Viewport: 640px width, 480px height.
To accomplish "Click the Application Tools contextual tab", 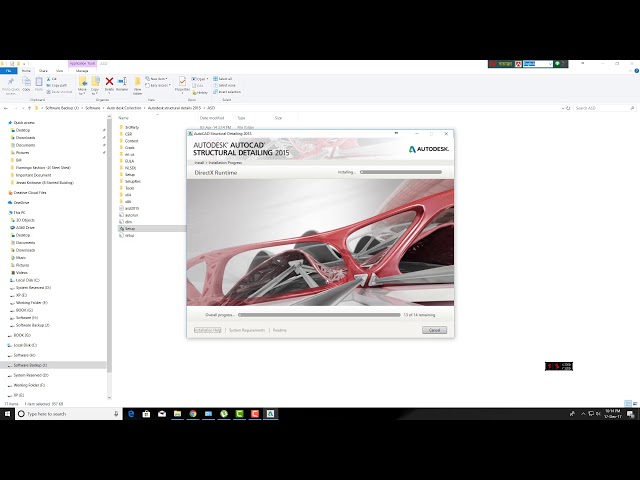I will 82,64.
